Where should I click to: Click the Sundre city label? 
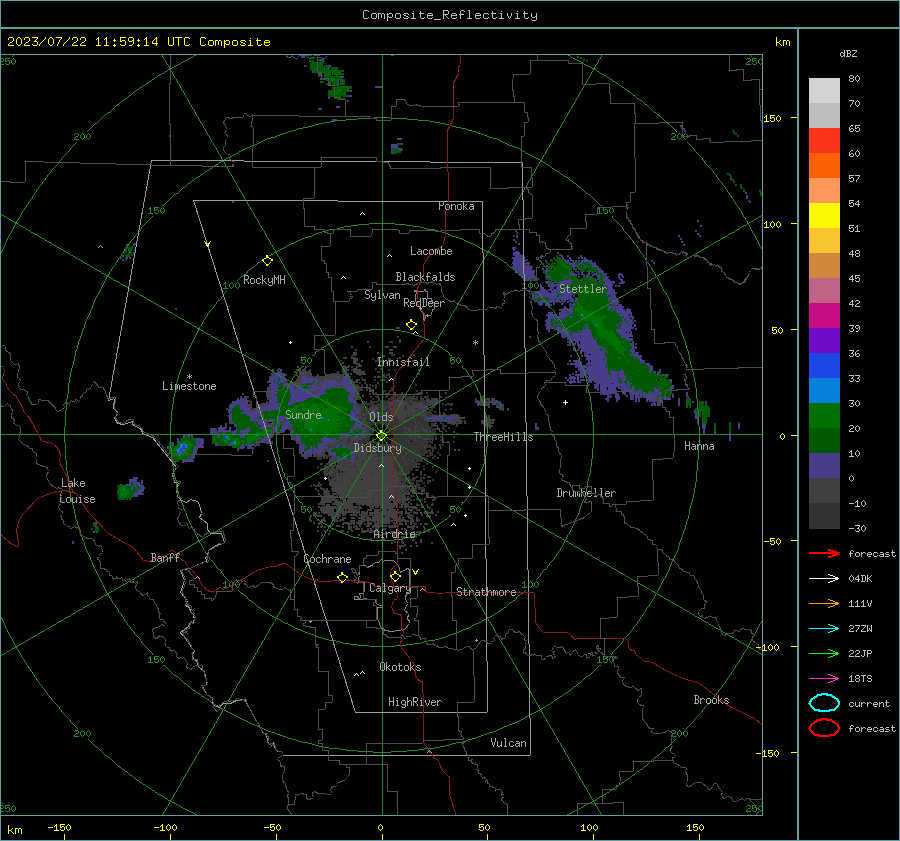tap(303, 414)
